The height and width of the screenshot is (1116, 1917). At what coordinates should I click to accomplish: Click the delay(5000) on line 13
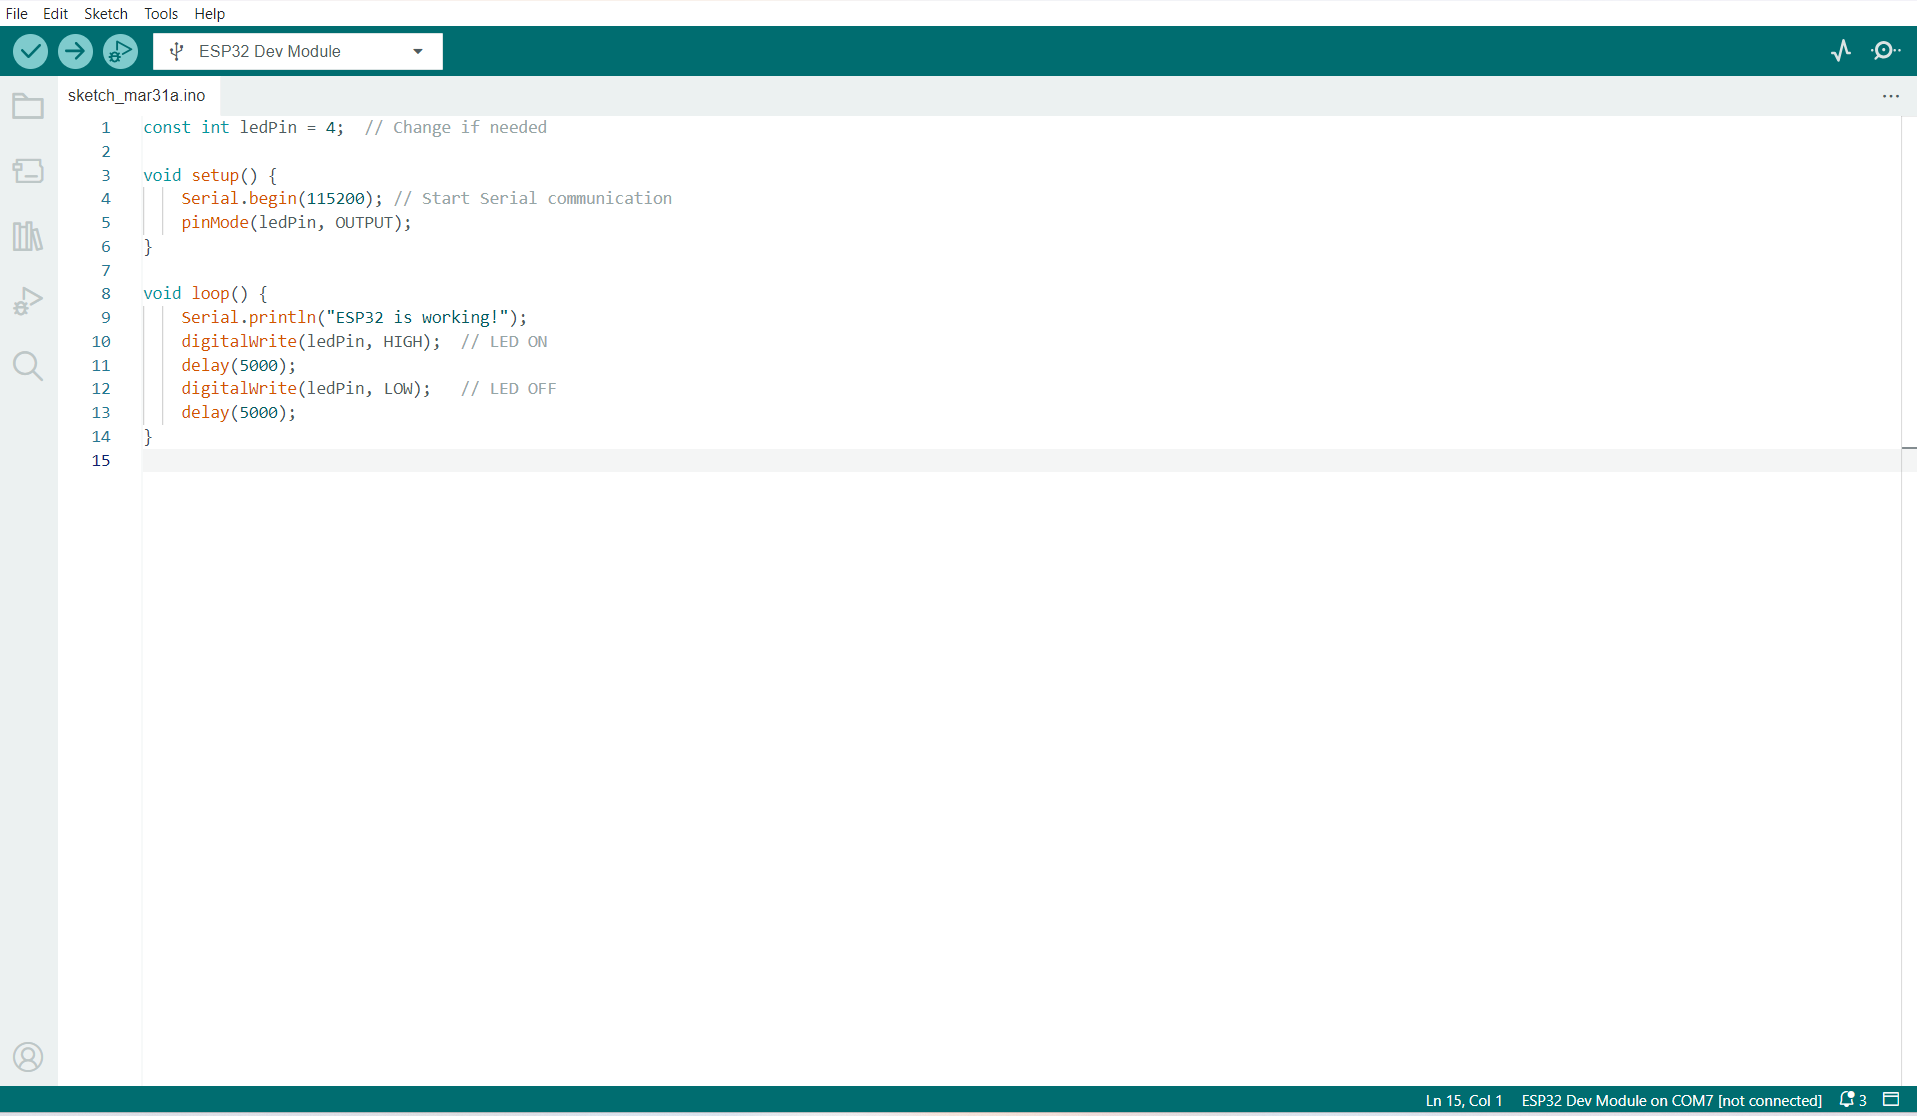point(238,413)
